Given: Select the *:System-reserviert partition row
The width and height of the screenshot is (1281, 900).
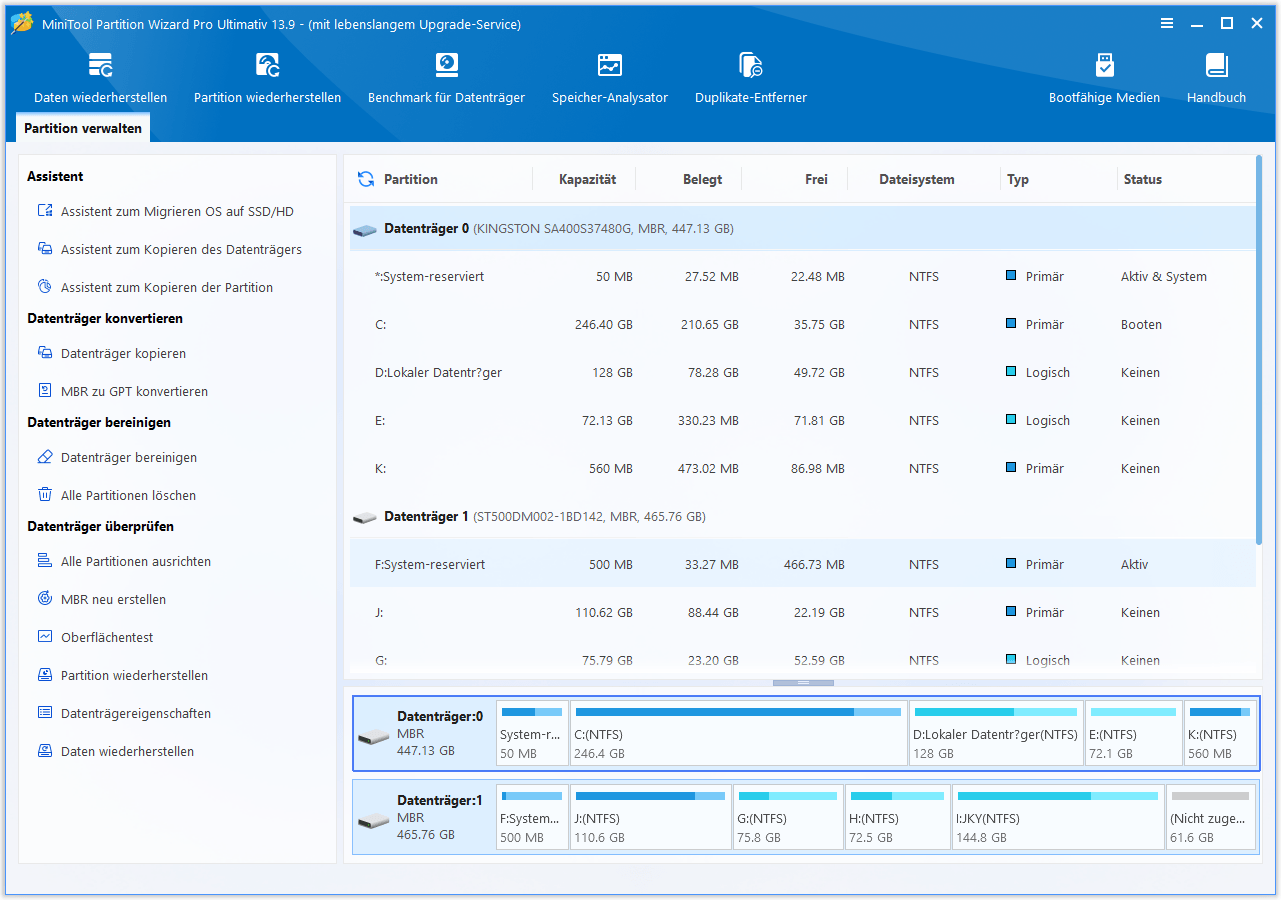Looking at the screenshot, I should 803,276.
